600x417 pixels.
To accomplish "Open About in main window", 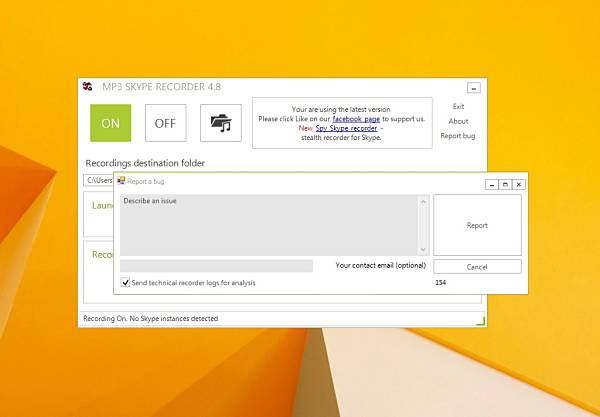I will pyautogui.click(x=458, y=121).
